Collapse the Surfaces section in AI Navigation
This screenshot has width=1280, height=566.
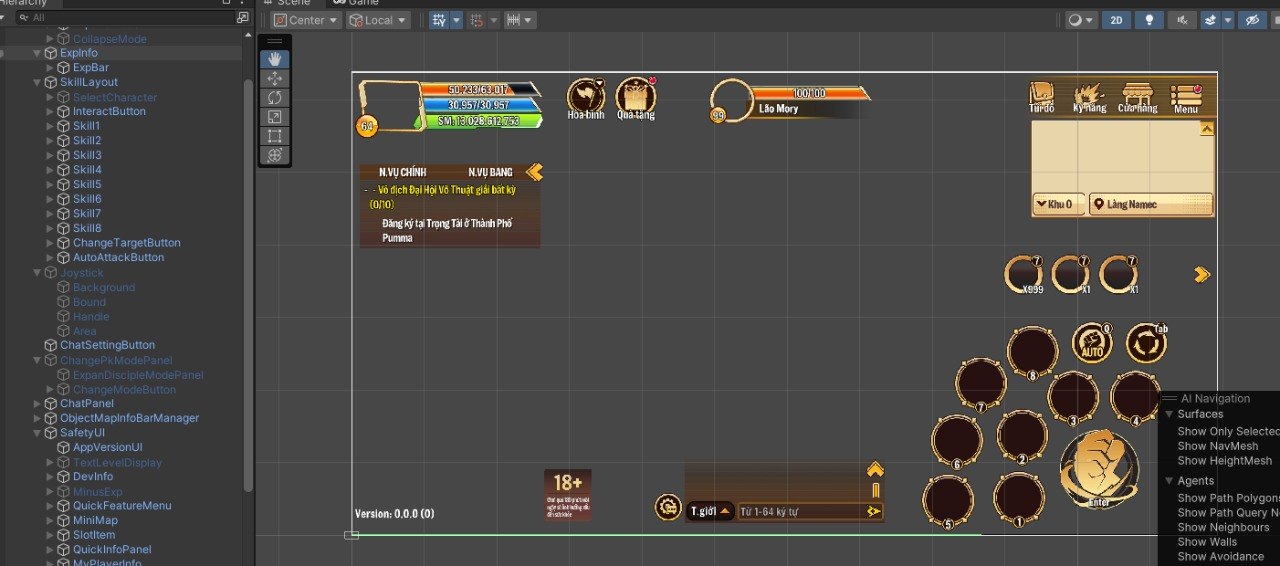[x=1171, y=414]
